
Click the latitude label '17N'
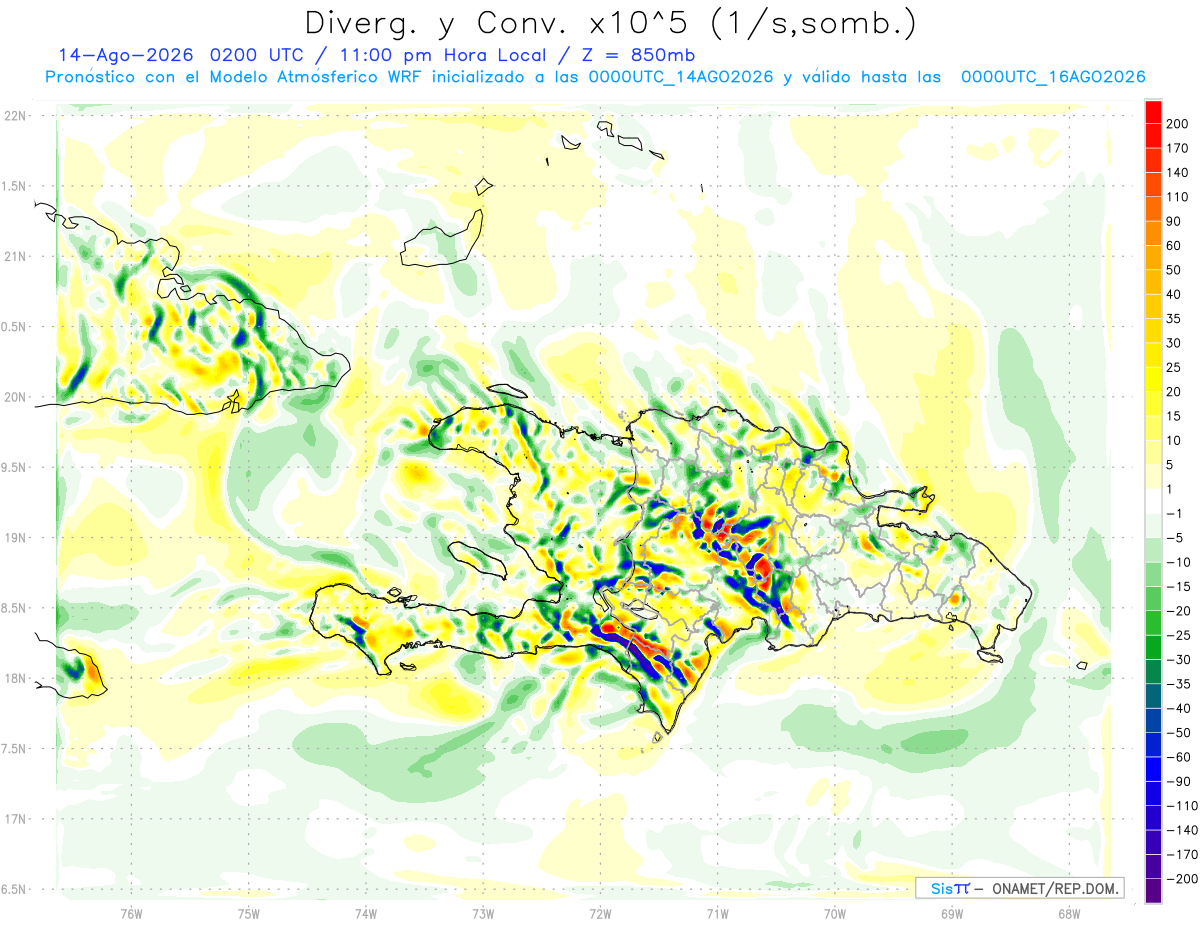point(15,819)
